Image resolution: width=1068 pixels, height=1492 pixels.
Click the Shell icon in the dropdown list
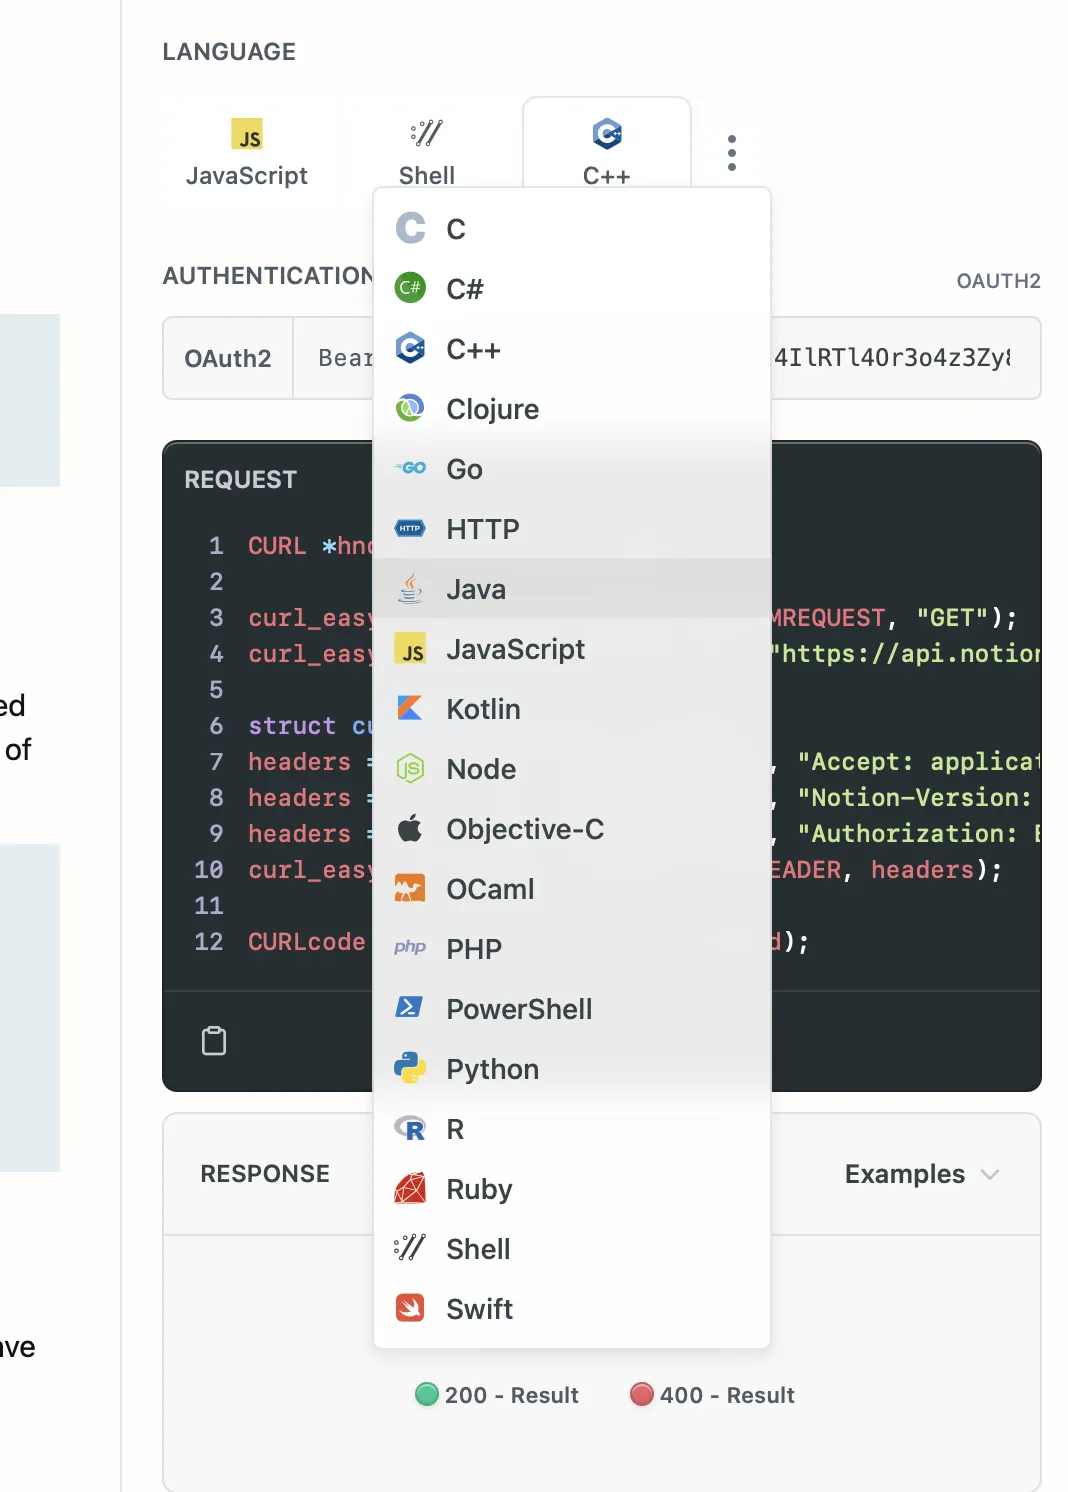(x=410, y=1247)
